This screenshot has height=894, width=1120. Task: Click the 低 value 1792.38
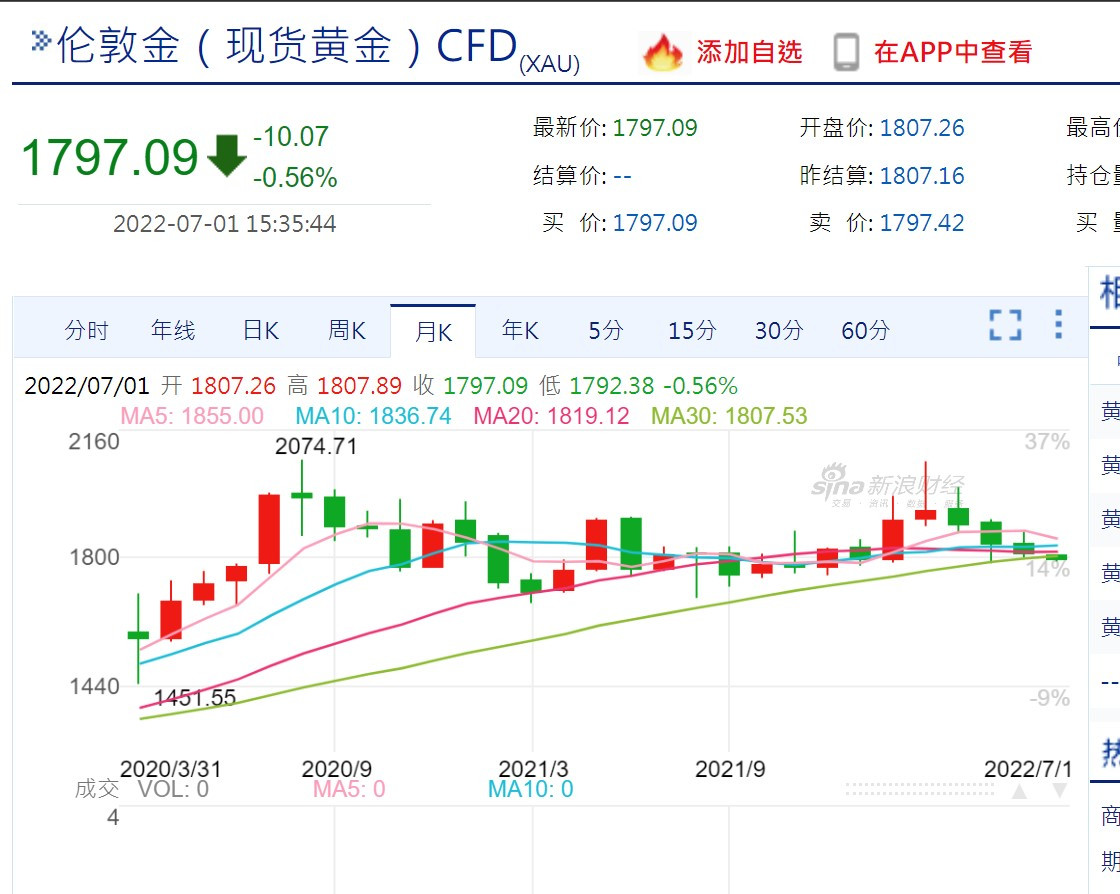click(611, 386)
